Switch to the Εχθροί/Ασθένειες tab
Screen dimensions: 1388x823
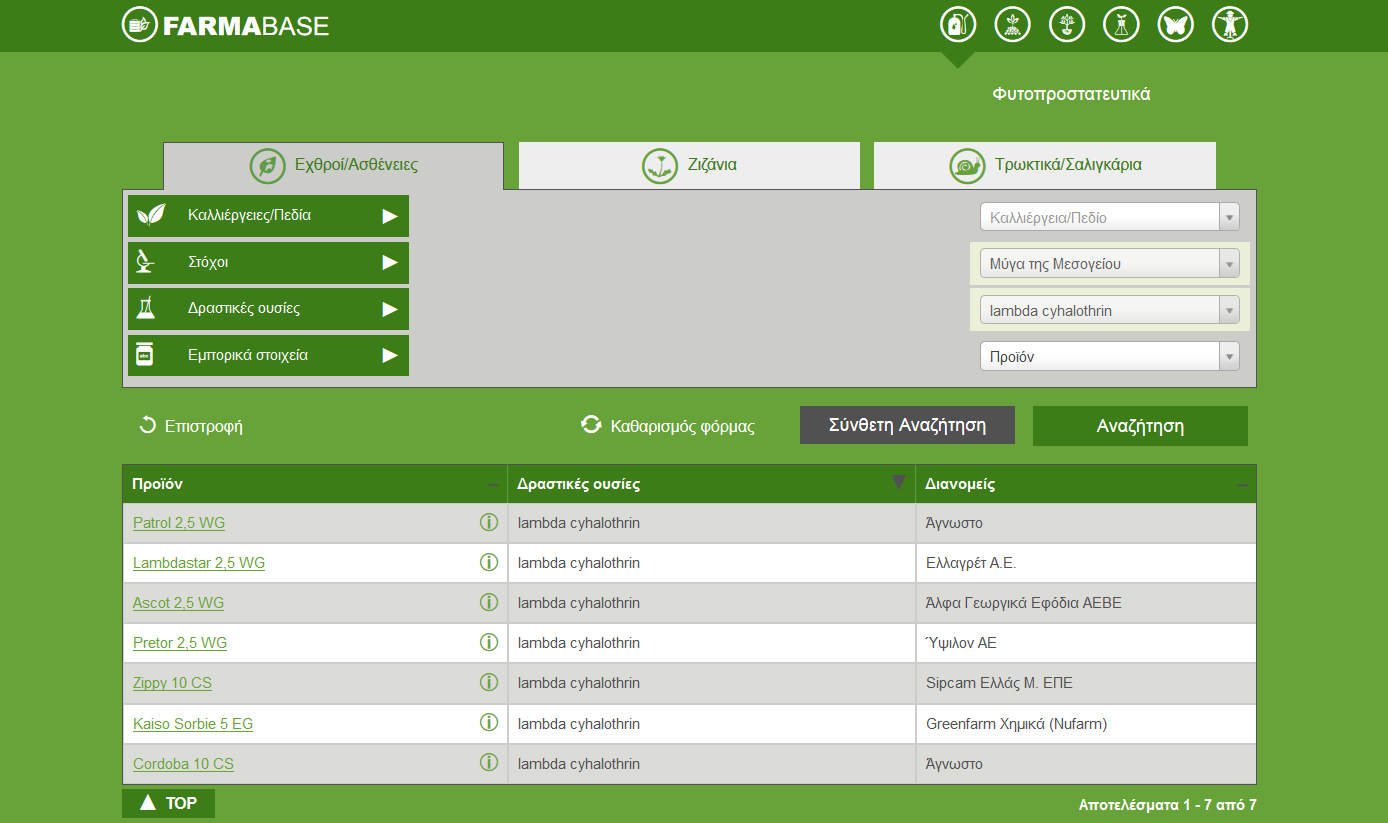[333, 166]
